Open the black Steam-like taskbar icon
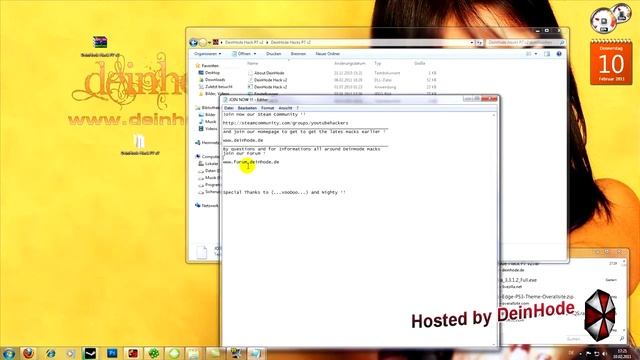Viewport: 640px width, 360px height. coord(90,353)
